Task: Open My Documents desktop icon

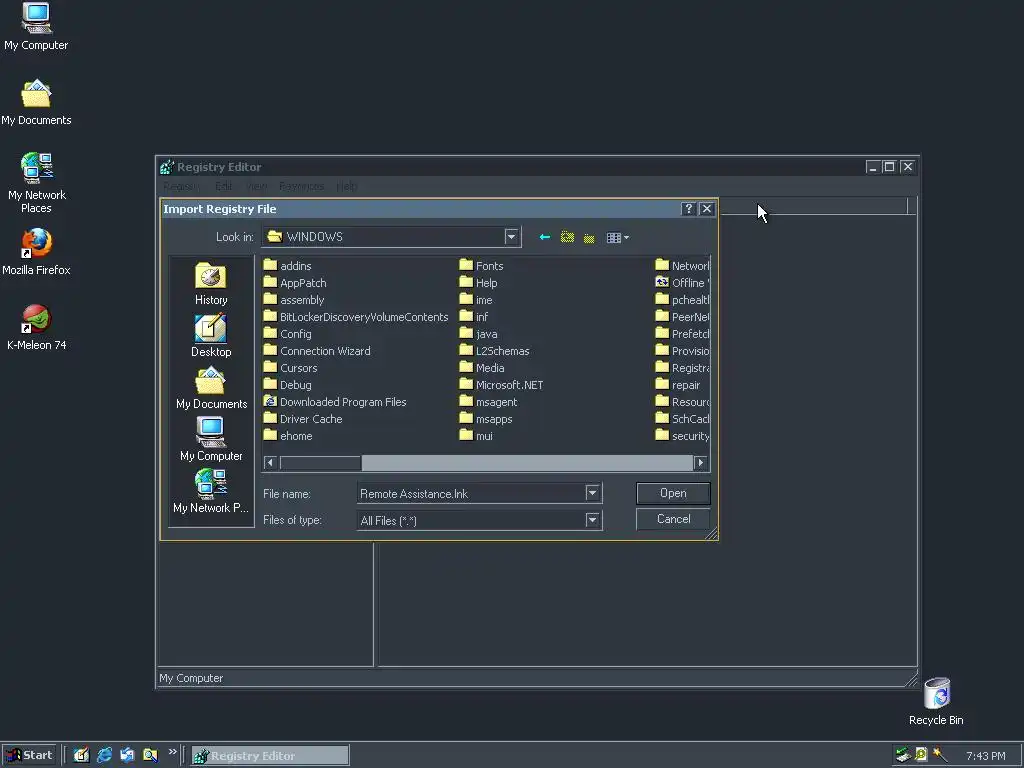Action: click(36, 103)
